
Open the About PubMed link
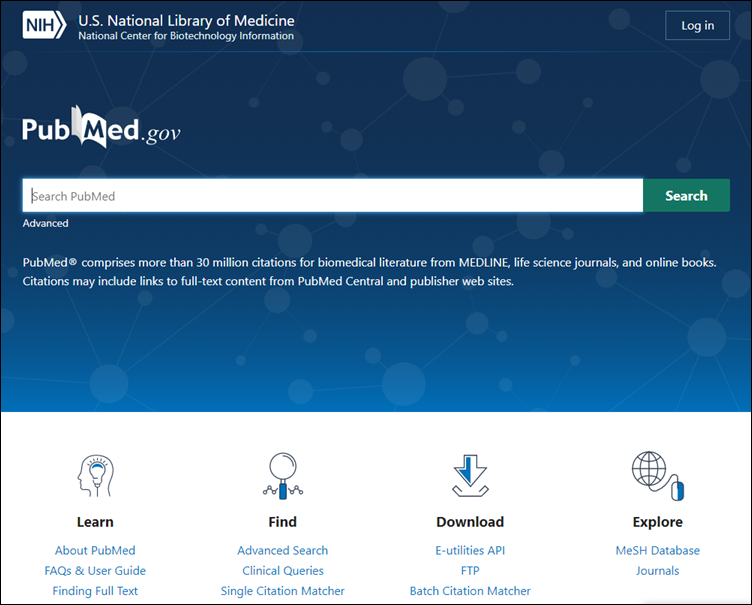95,550
